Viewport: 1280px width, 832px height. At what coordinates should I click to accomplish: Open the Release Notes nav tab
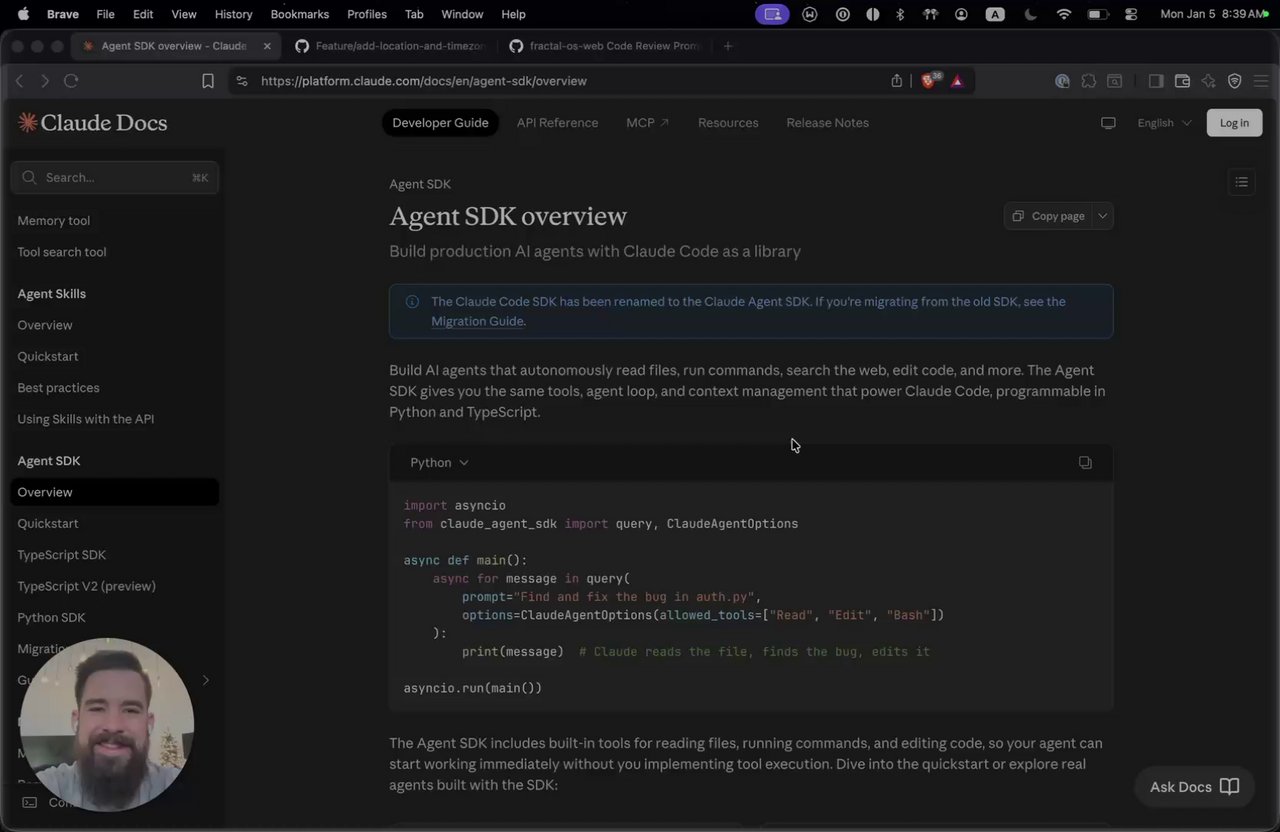click(827, 123)
